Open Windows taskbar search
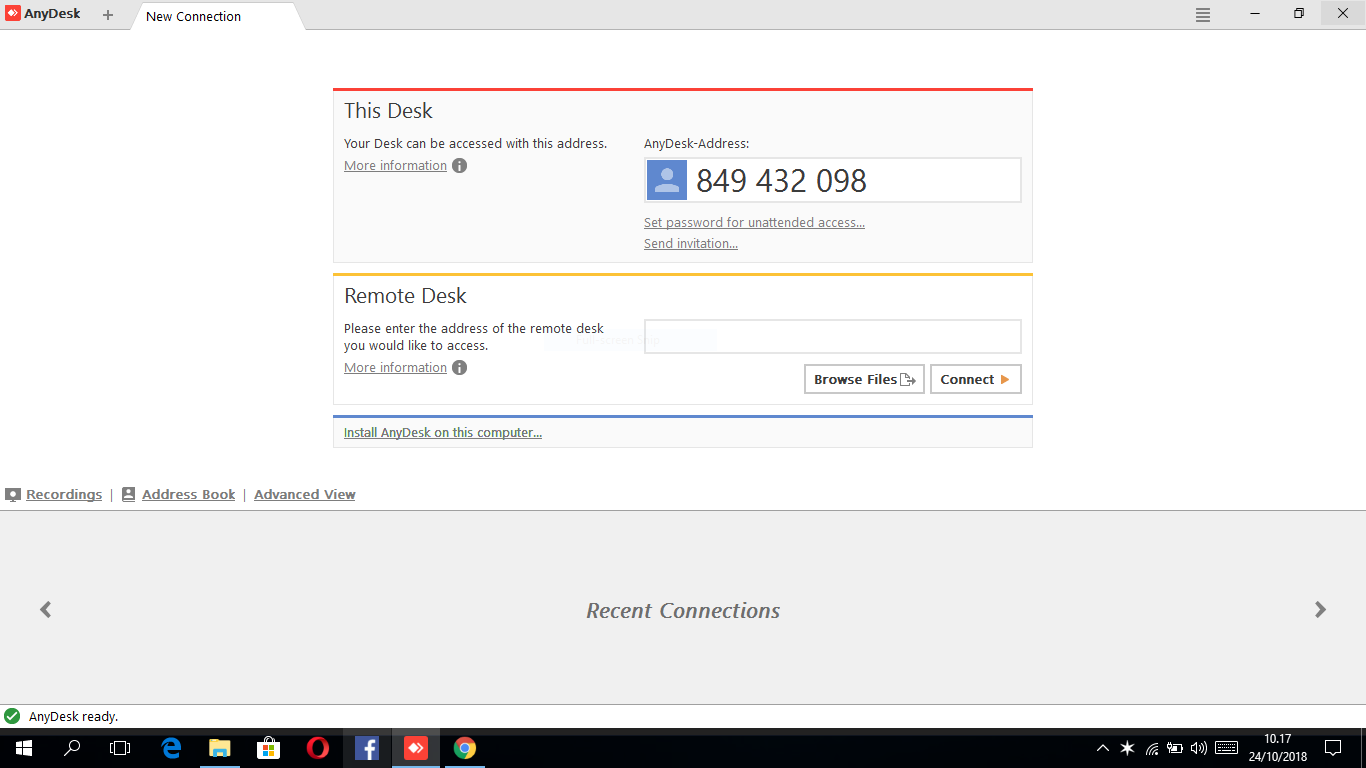The image size is (1366, 768). pyautogui.click(x=72, y=748)
